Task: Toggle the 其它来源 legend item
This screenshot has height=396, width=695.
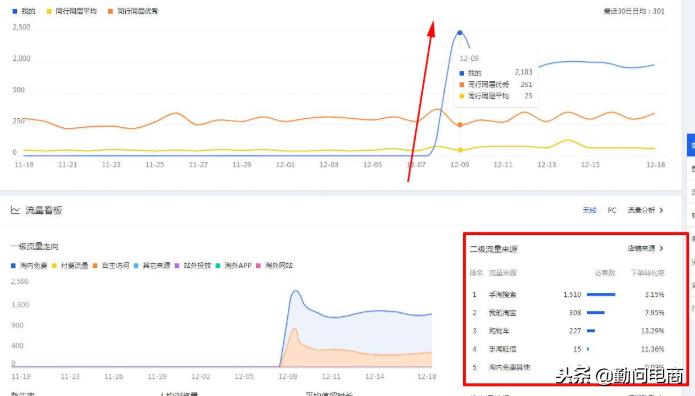Action: (x=152, y=266)
